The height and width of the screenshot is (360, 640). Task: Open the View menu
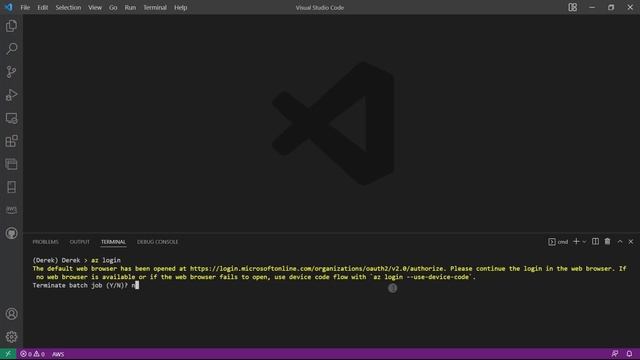(x=95, y=7)
